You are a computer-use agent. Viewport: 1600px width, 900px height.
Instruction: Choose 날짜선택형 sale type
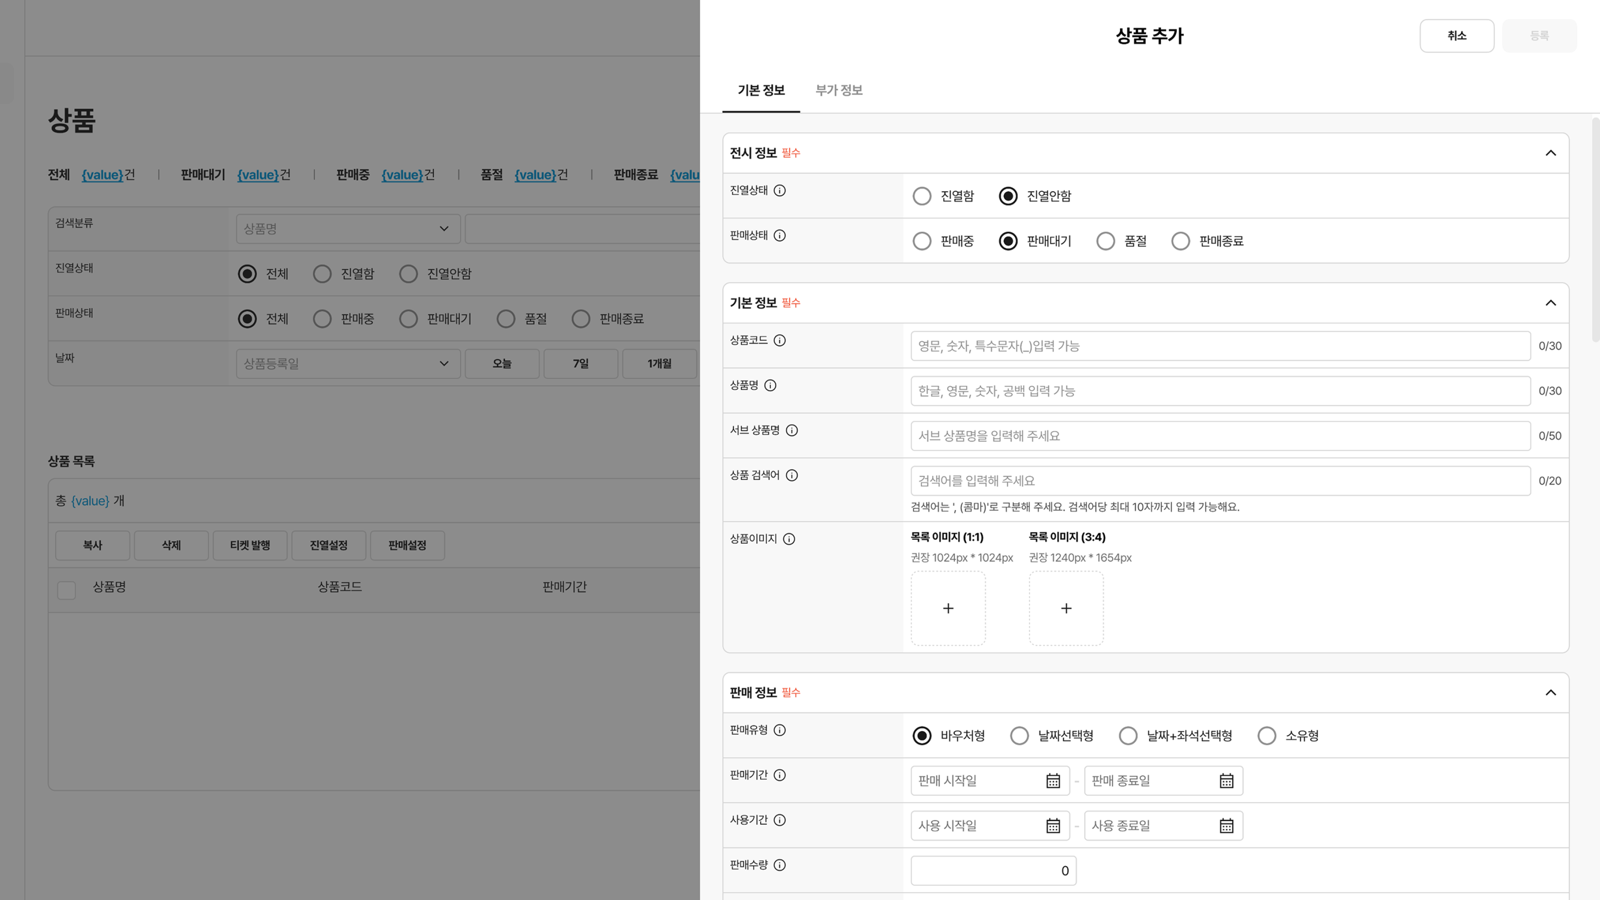pos(1019,736)
